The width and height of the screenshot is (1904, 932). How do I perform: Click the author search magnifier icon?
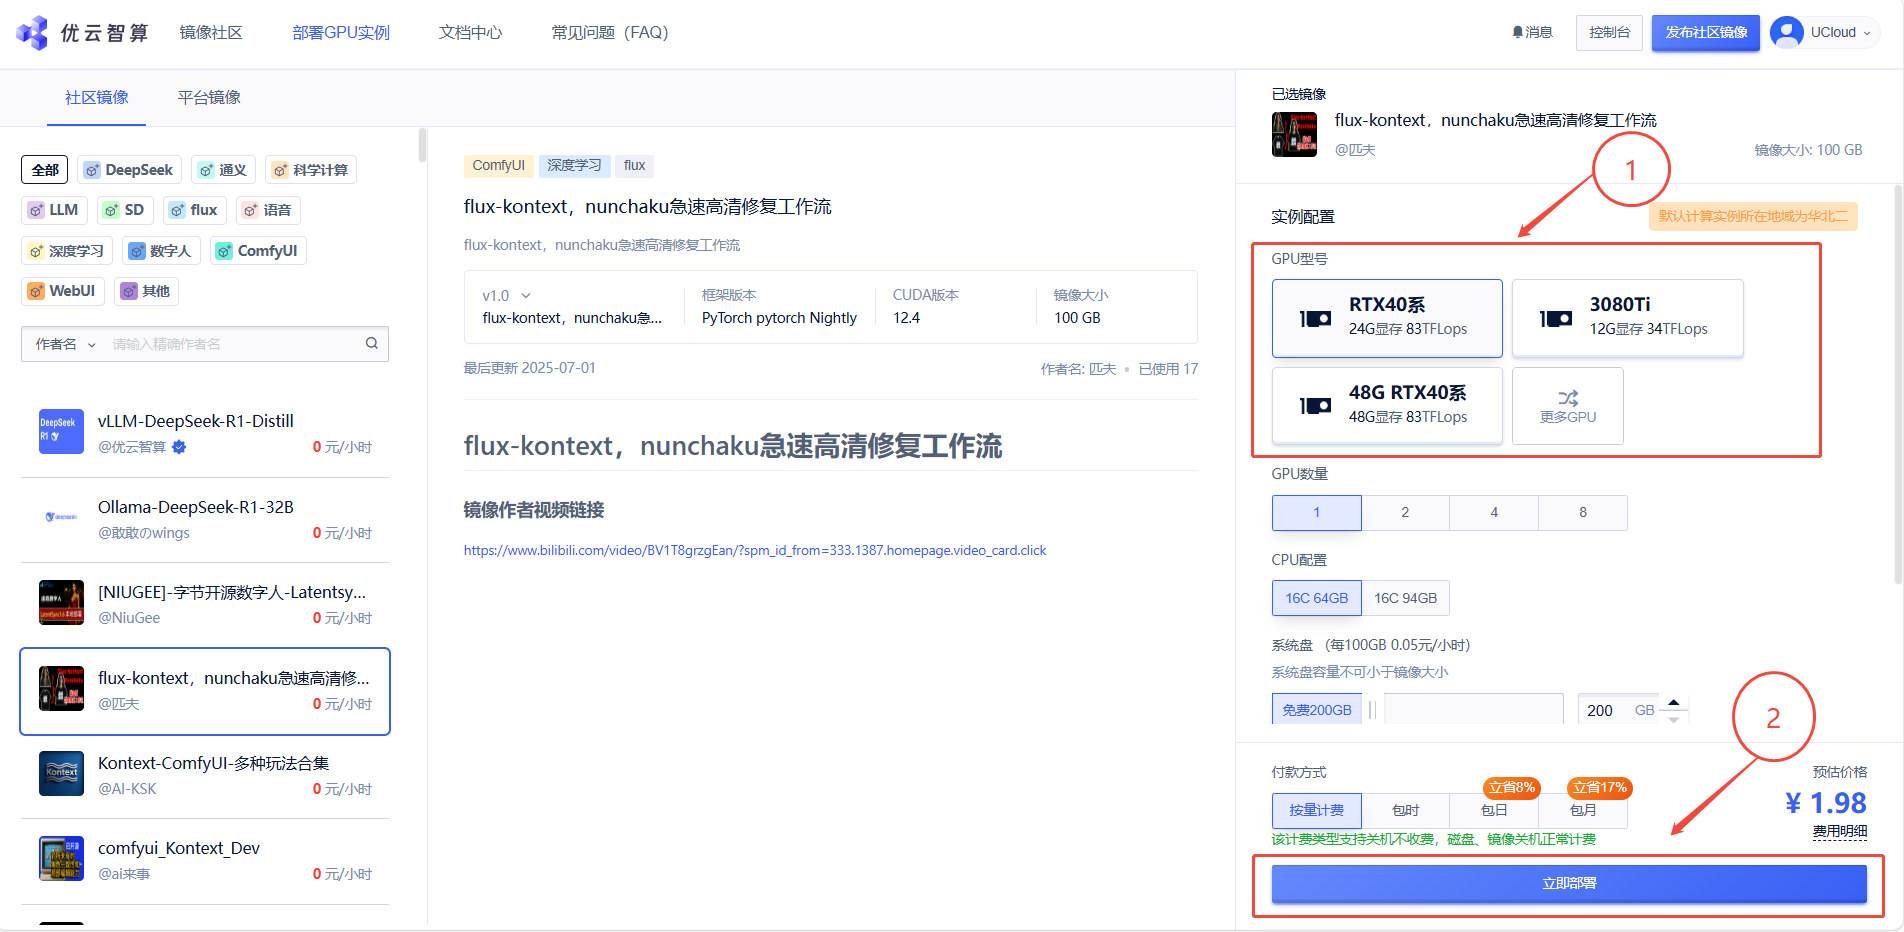click(372, 343)
